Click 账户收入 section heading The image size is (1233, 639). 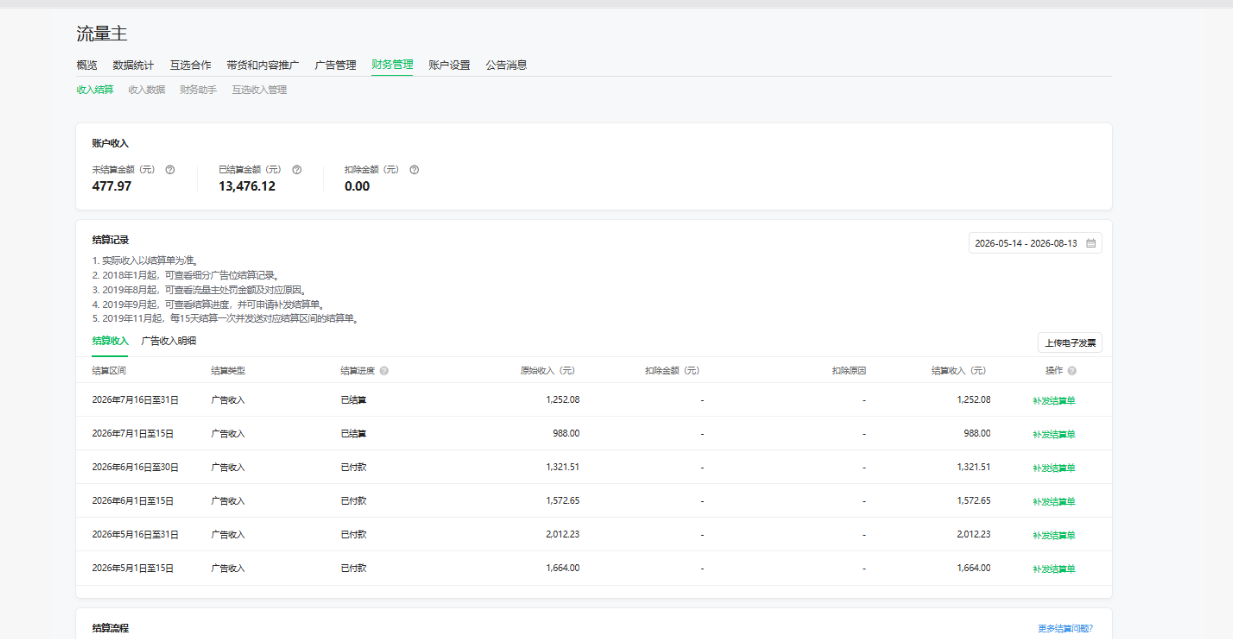[110, 144]
